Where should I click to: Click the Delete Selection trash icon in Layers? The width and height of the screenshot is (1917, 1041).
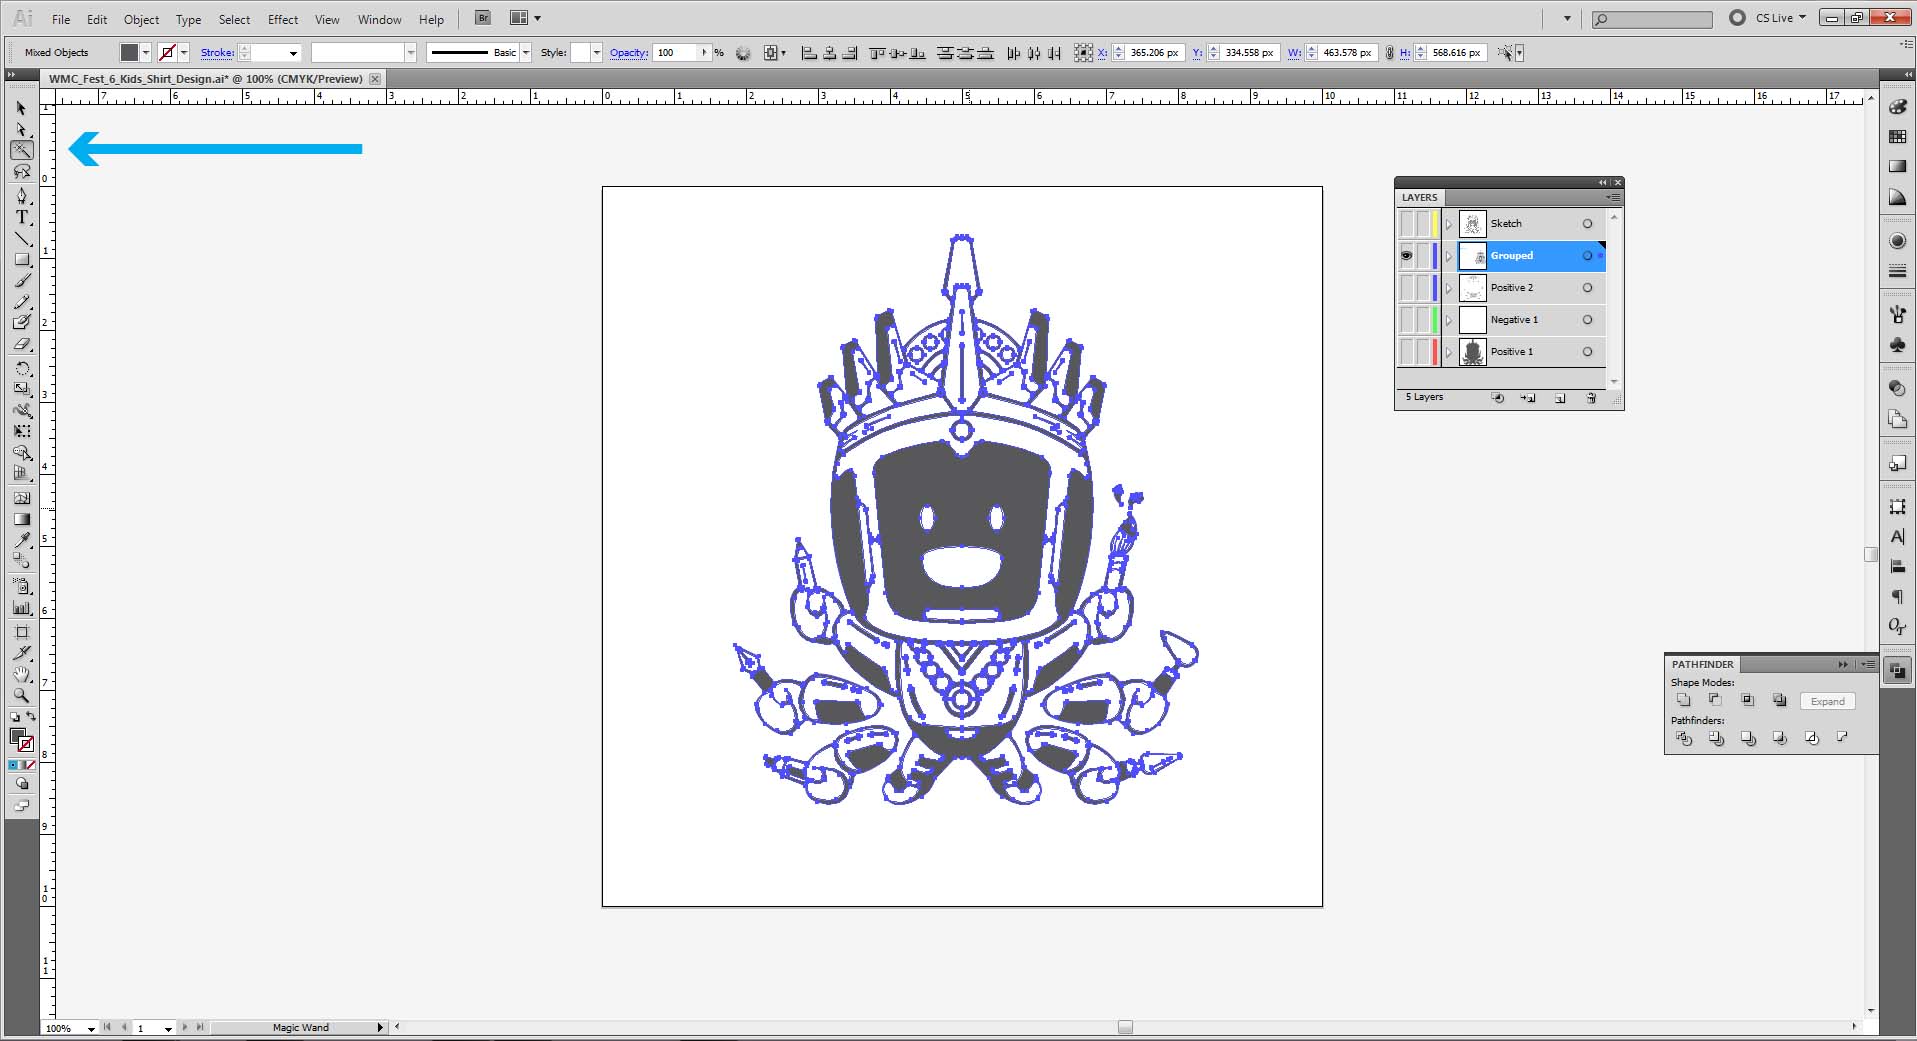point(1591,398)
